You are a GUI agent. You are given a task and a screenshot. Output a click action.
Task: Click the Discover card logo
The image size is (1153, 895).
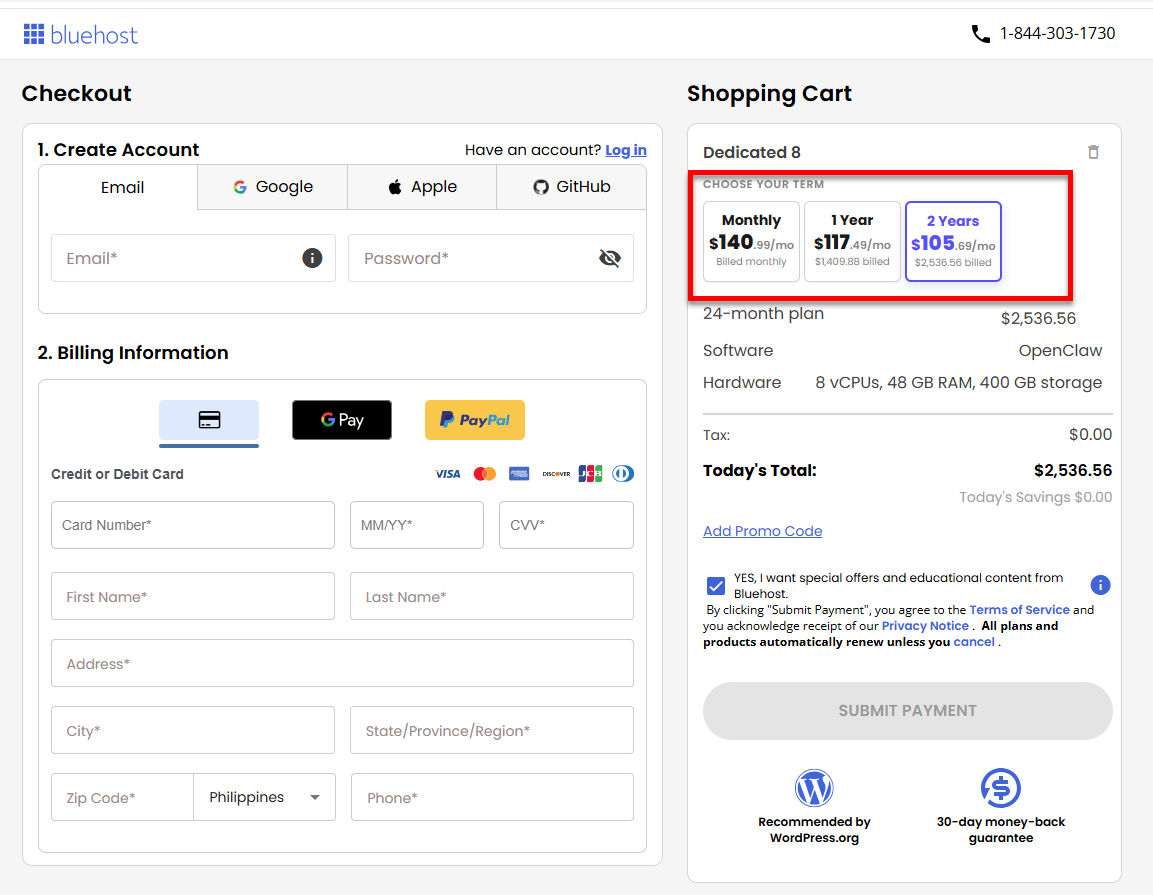[556, 474]
